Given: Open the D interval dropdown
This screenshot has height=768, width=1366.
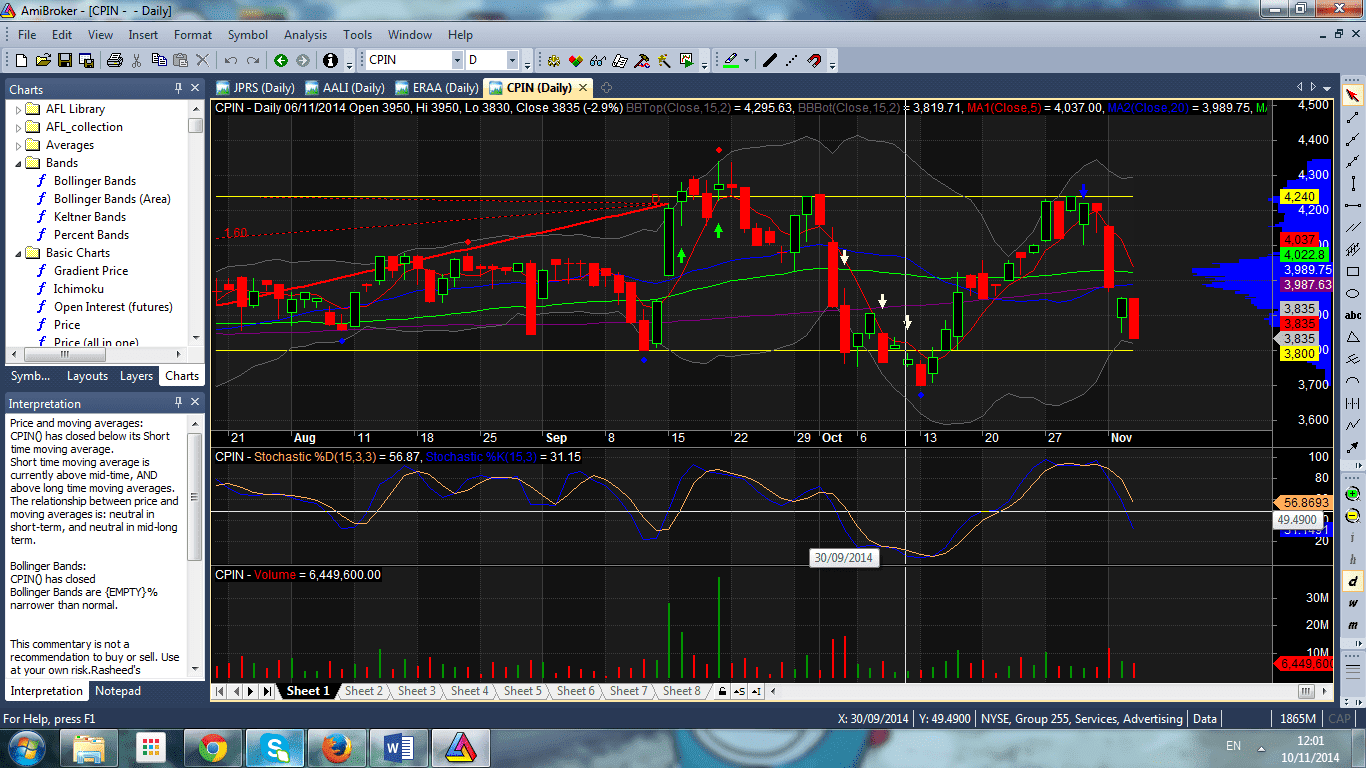Looking at the screenshot, I should tap(512, 60).
